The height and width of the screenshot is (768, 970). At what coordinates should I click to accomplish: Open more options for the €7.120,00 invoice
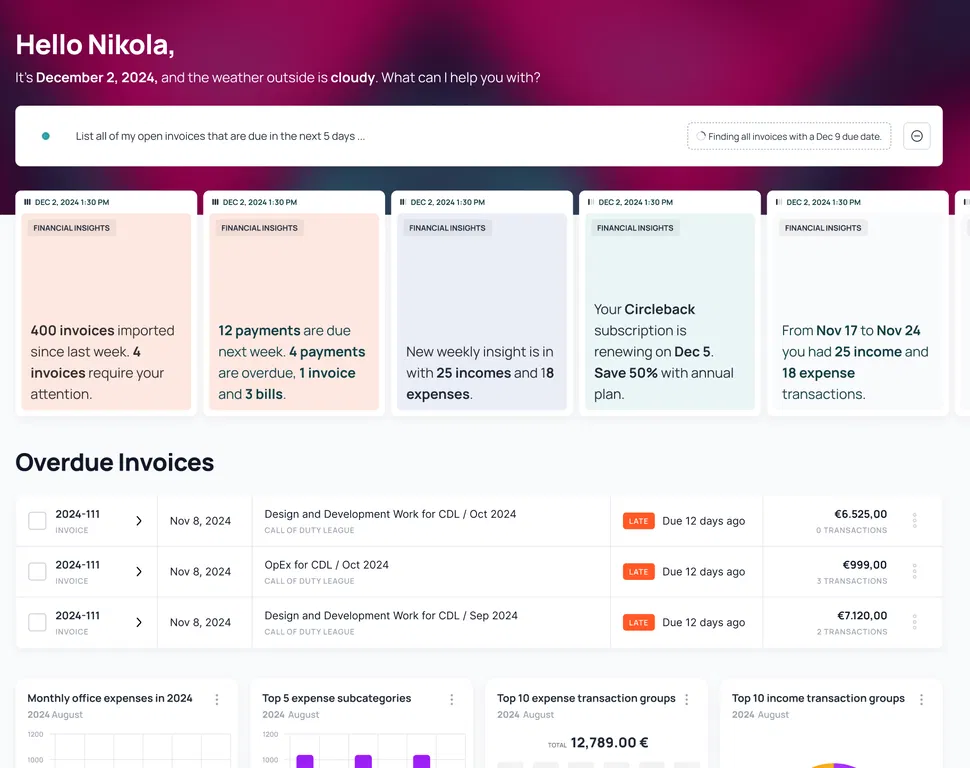pyautogui.click(x=914, y=623)
